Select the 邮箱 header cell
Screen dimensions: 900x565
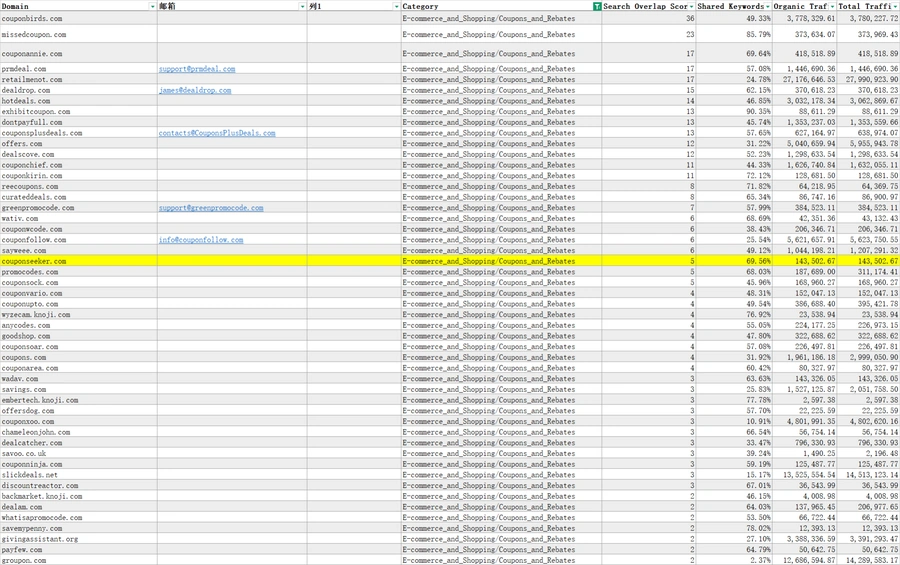[232, 6]
